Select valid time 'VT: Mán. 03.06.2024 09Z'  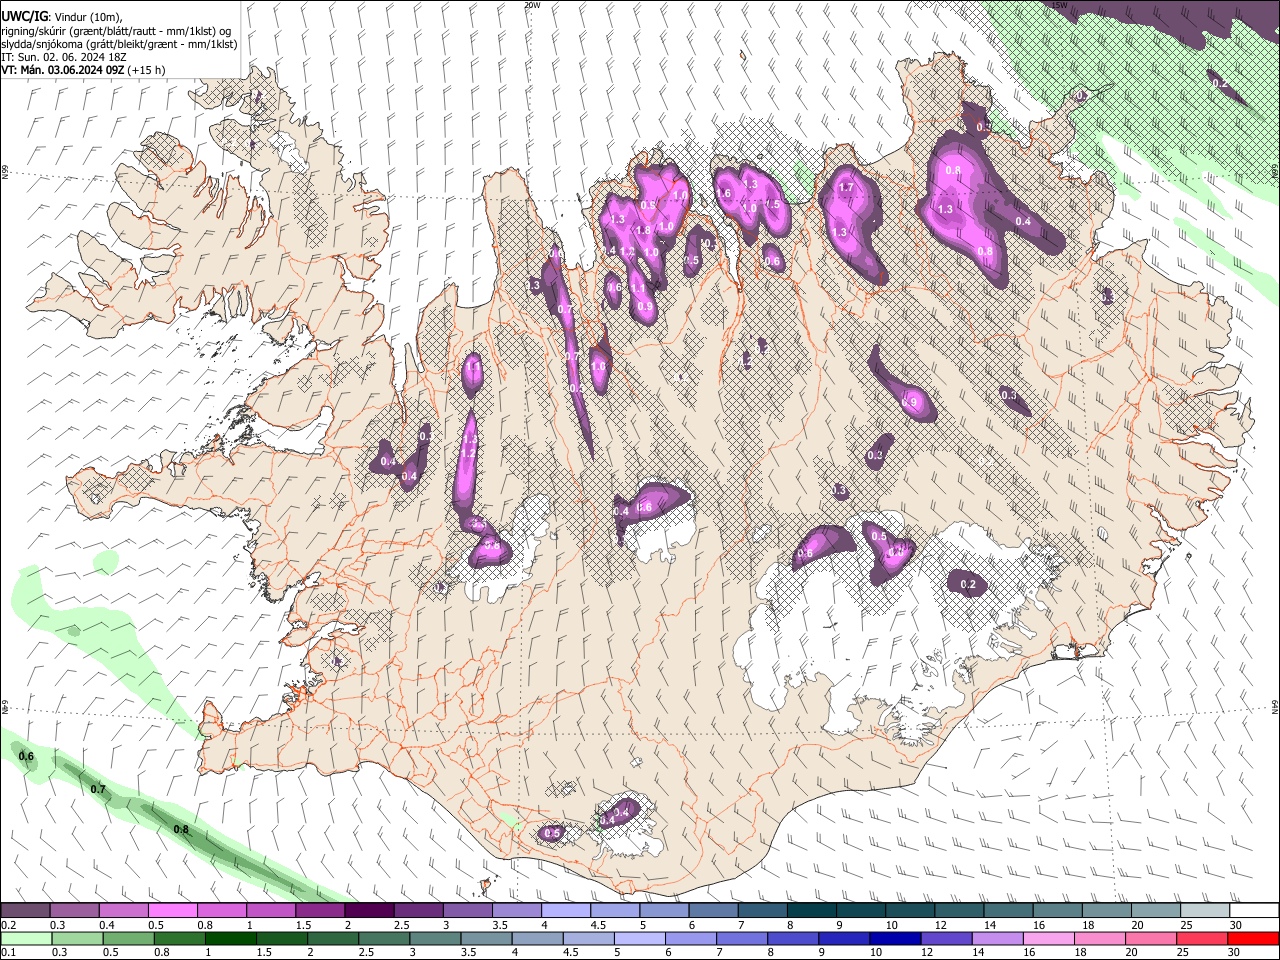pyautogui.click(x=63, y=70)
